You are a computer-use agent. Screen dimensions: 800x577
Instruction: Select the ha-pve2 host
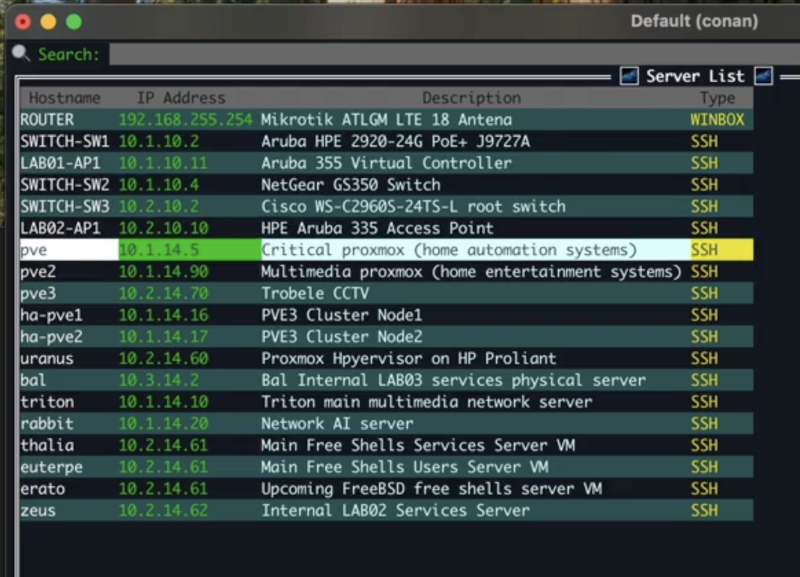point(52,337)
